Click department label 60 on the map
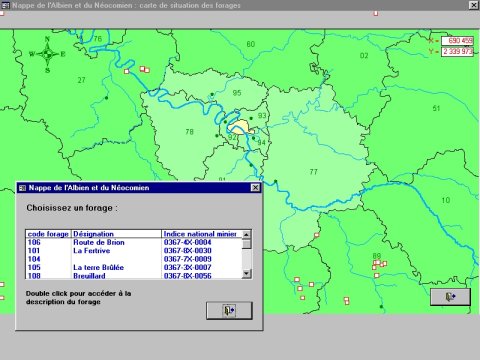 [251, 44]
